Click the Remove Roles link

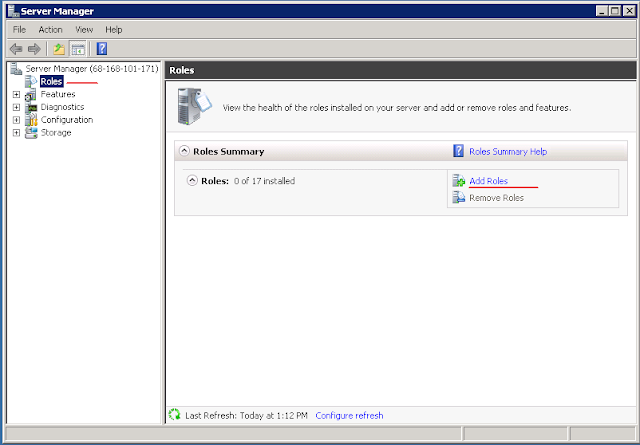[x=497, y=198]
